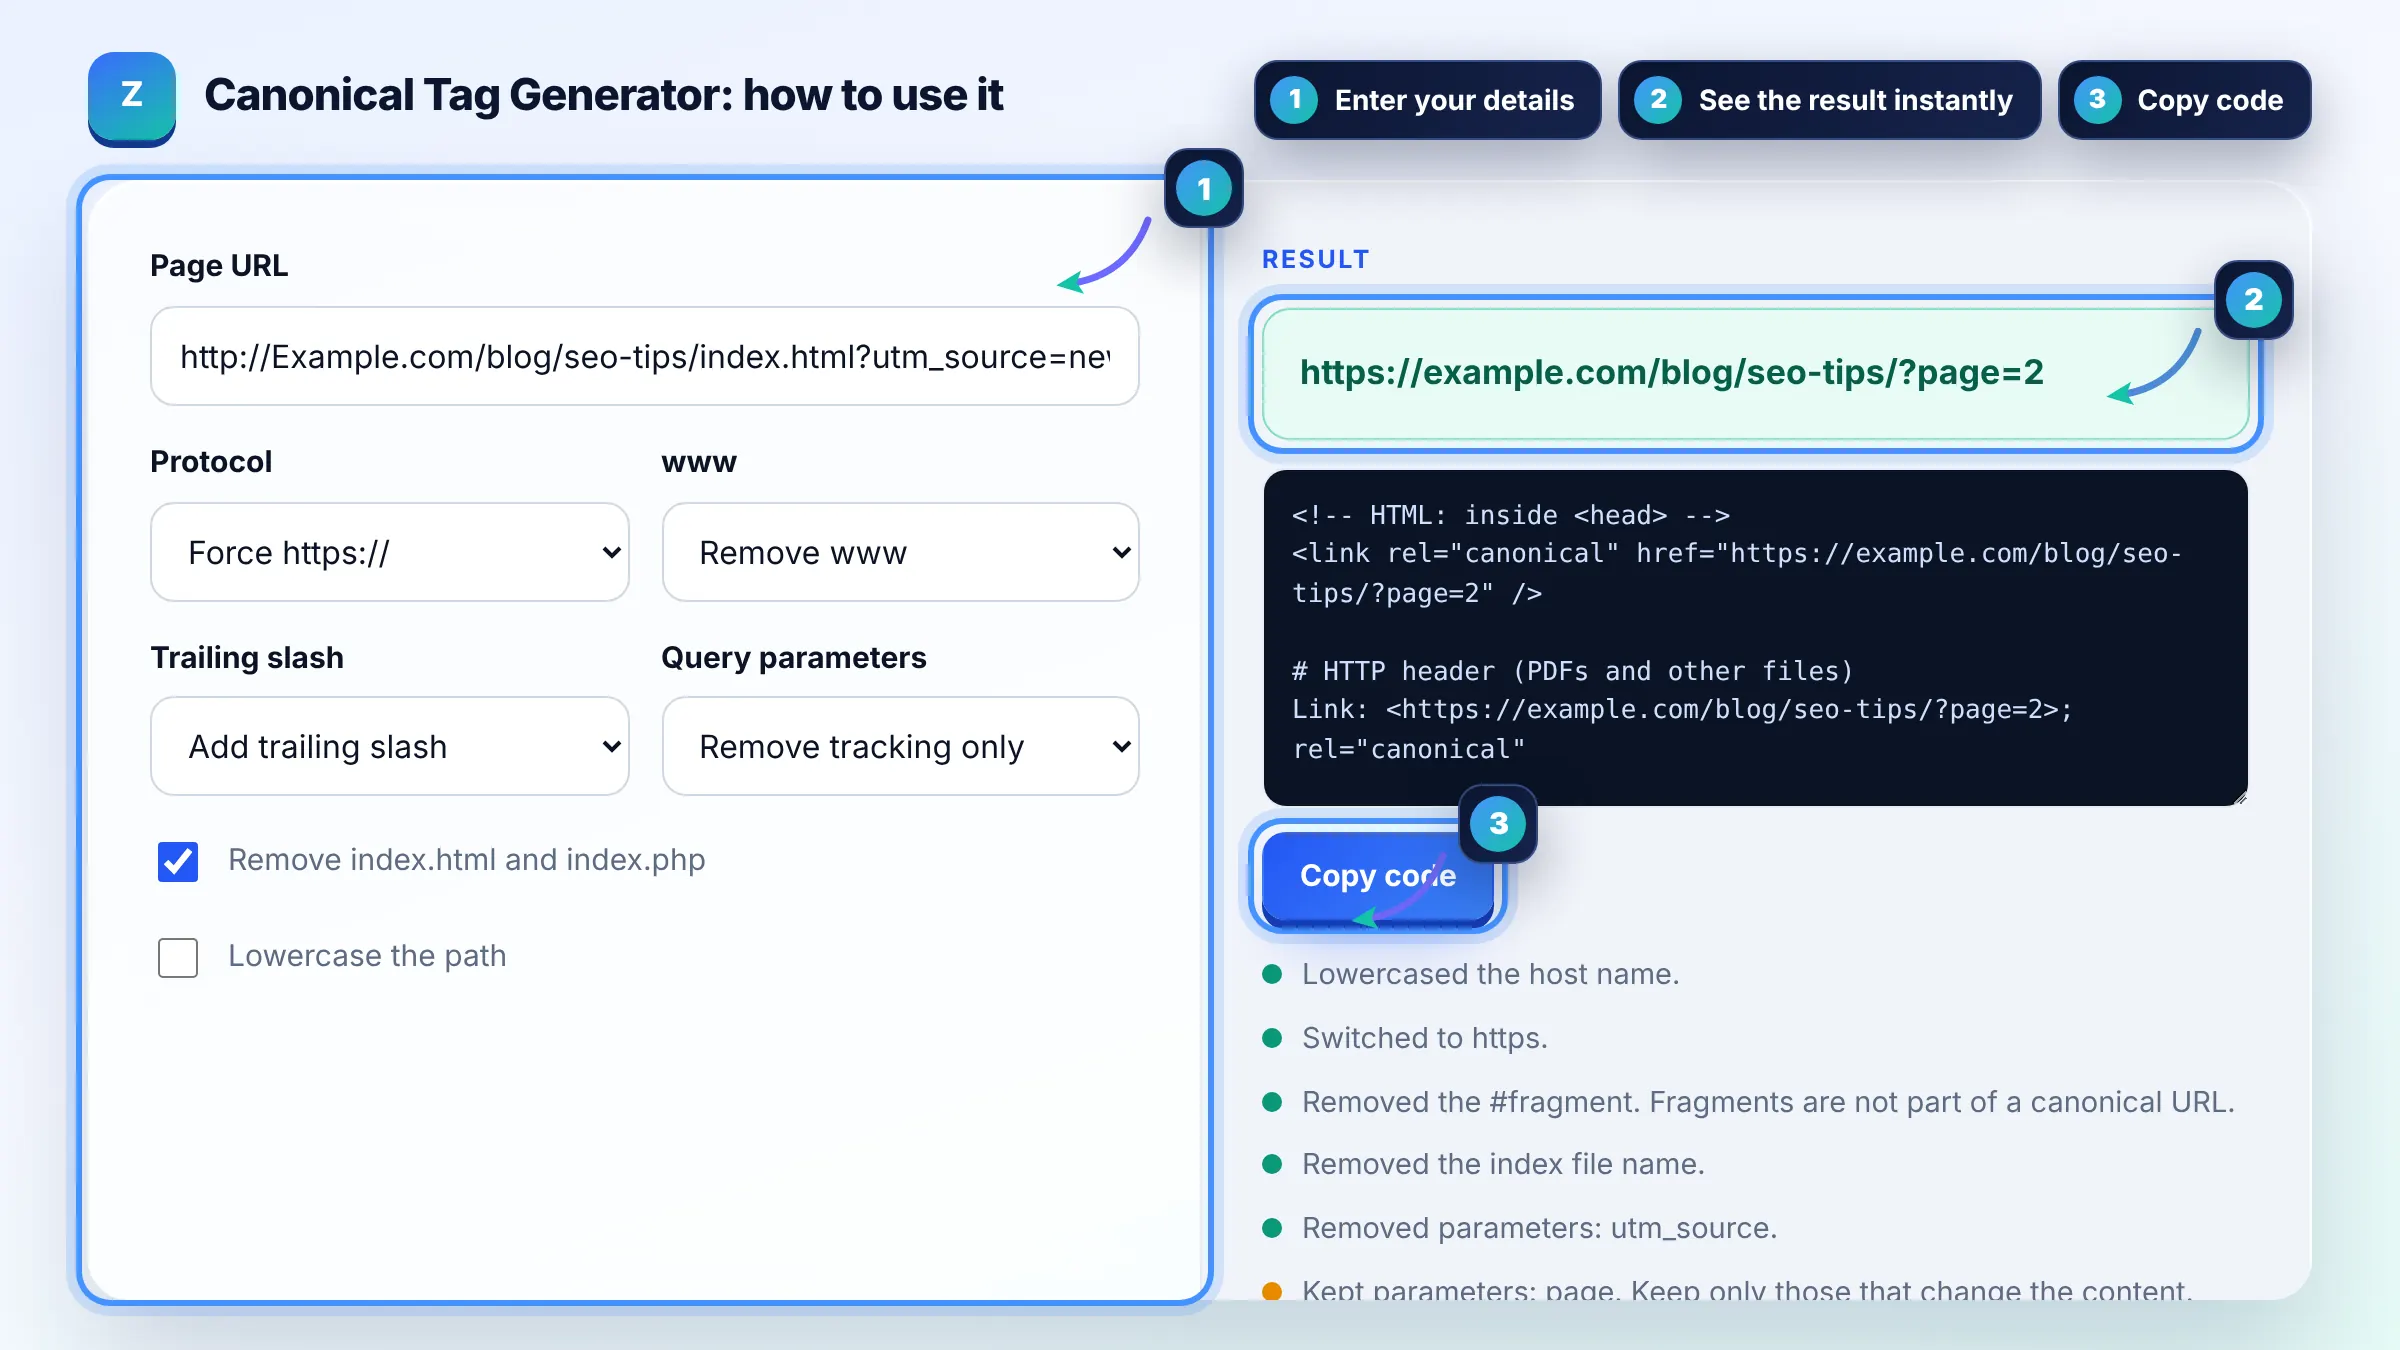Select the Enter your details step pill
Screen dimensions: 2400x1350
click(x=1428, y=100)
